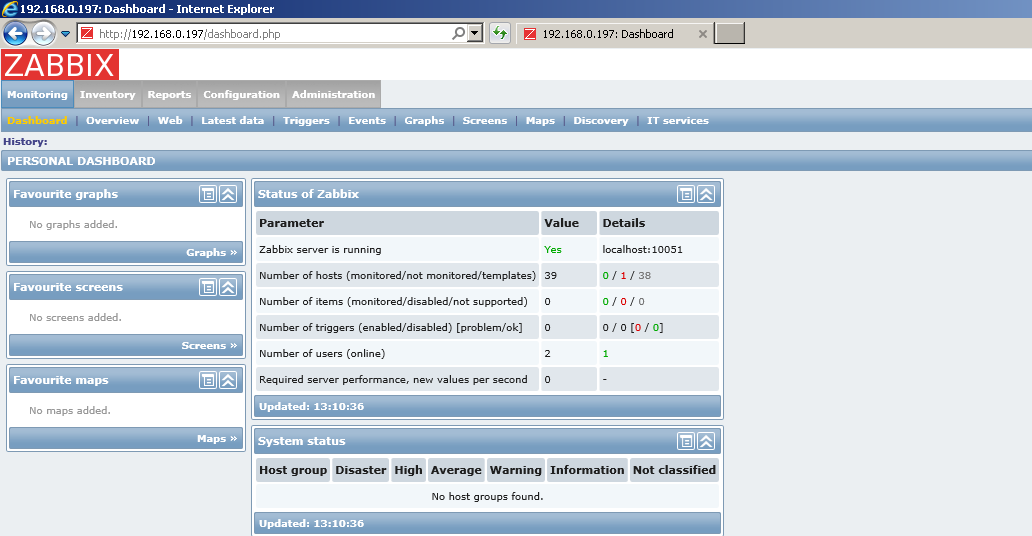This screenshot has height=536, width=1032.
Task: Go to Screens submenu item
Action: pyautogui.click(x=484, y=121)
